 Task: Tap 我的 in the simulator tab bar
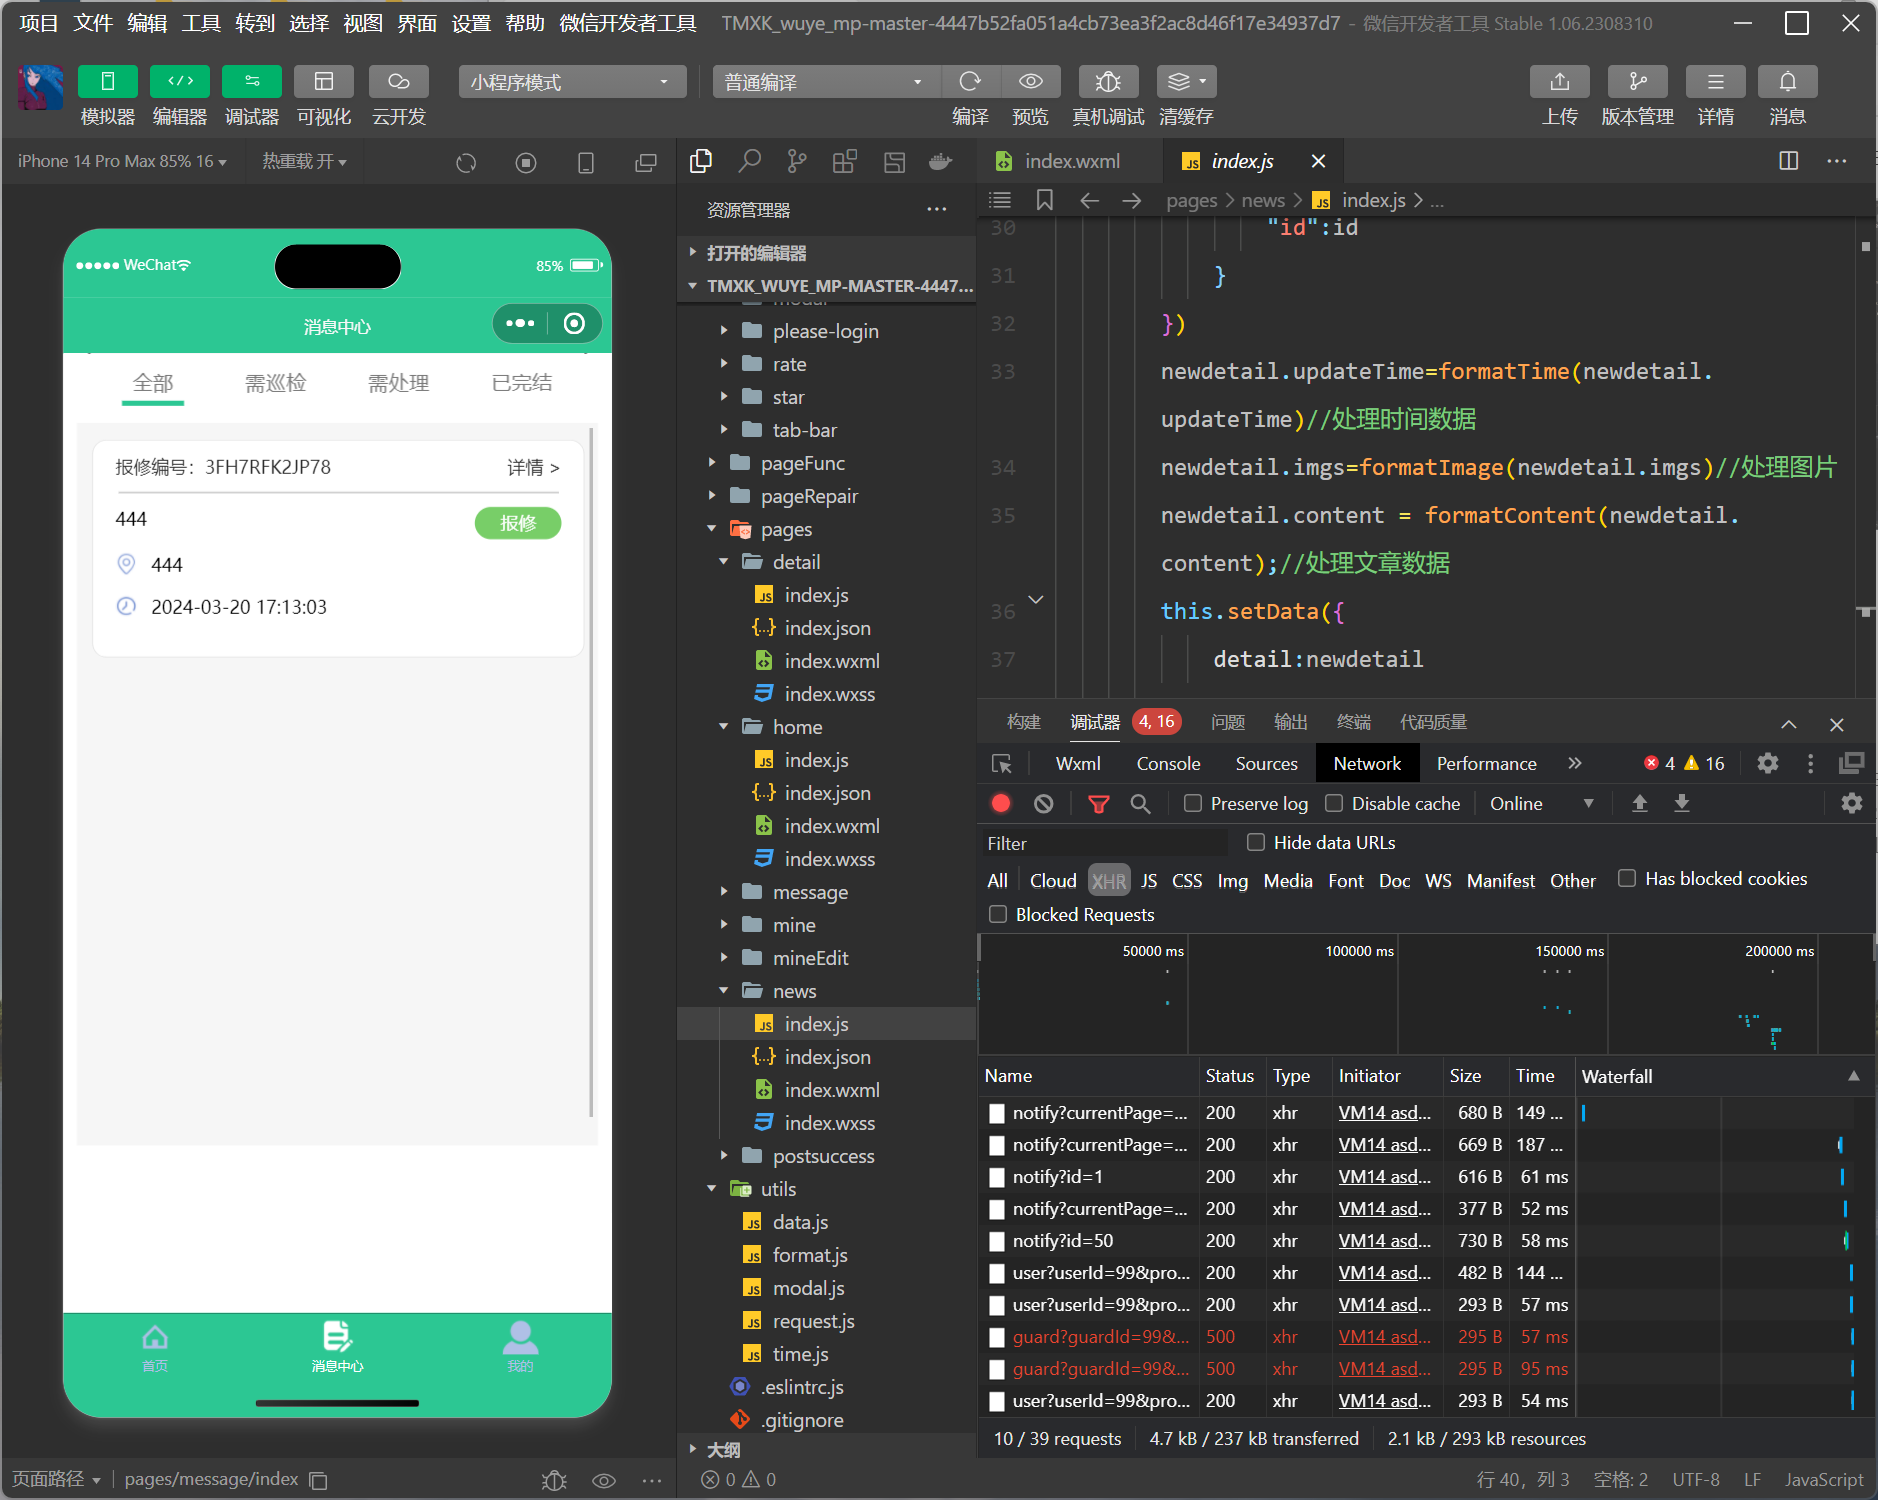tap(520, 1346)
